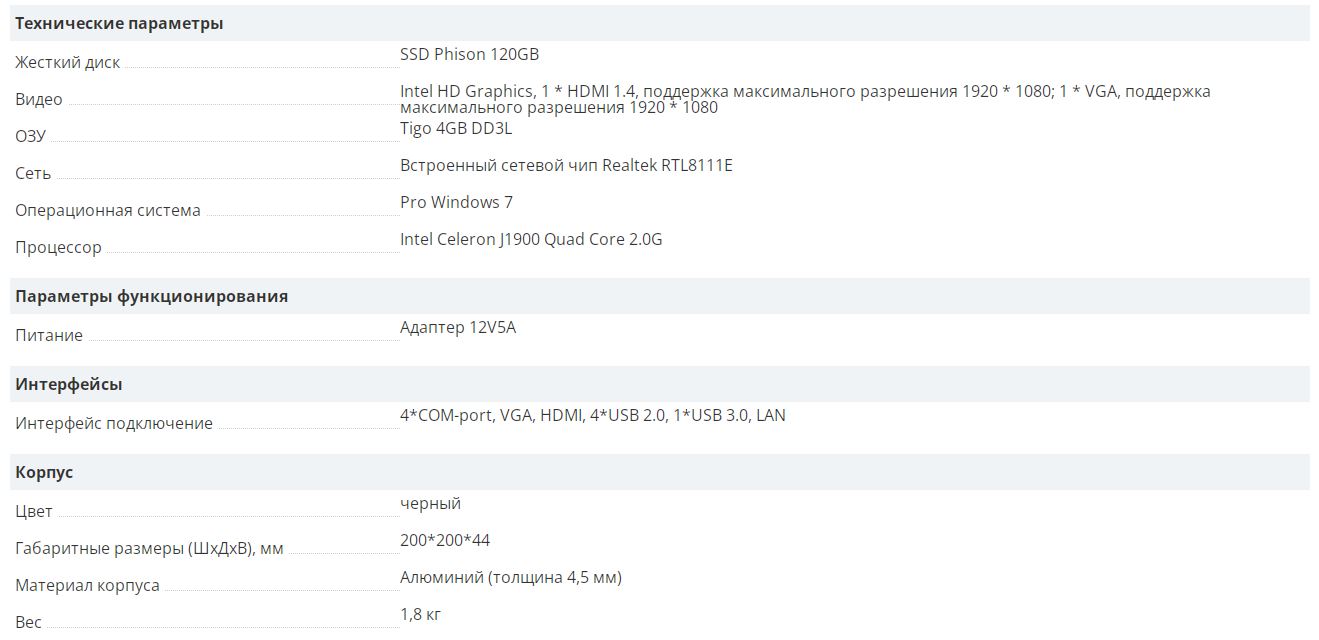Image resolution: width=1319 pixels, height=640 pixels.
Task: Click the "Процессор" parameter label
Action: tap(58, 247)
